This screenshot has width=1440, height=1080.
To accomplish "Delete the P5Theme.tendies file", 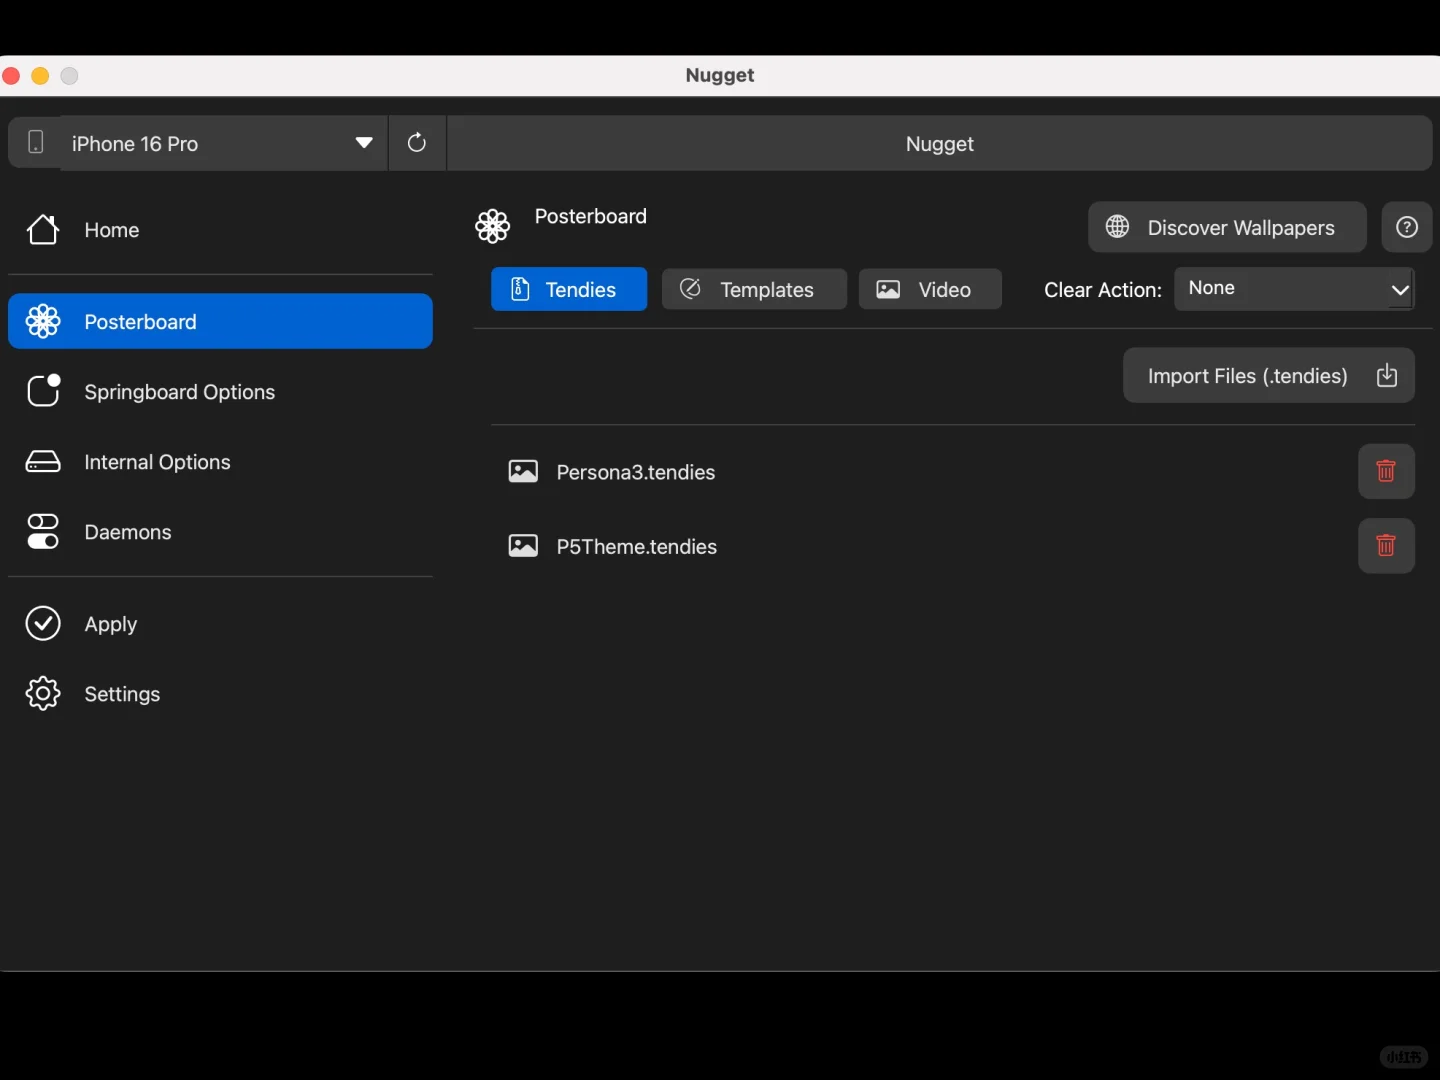I will point(1386,546).
